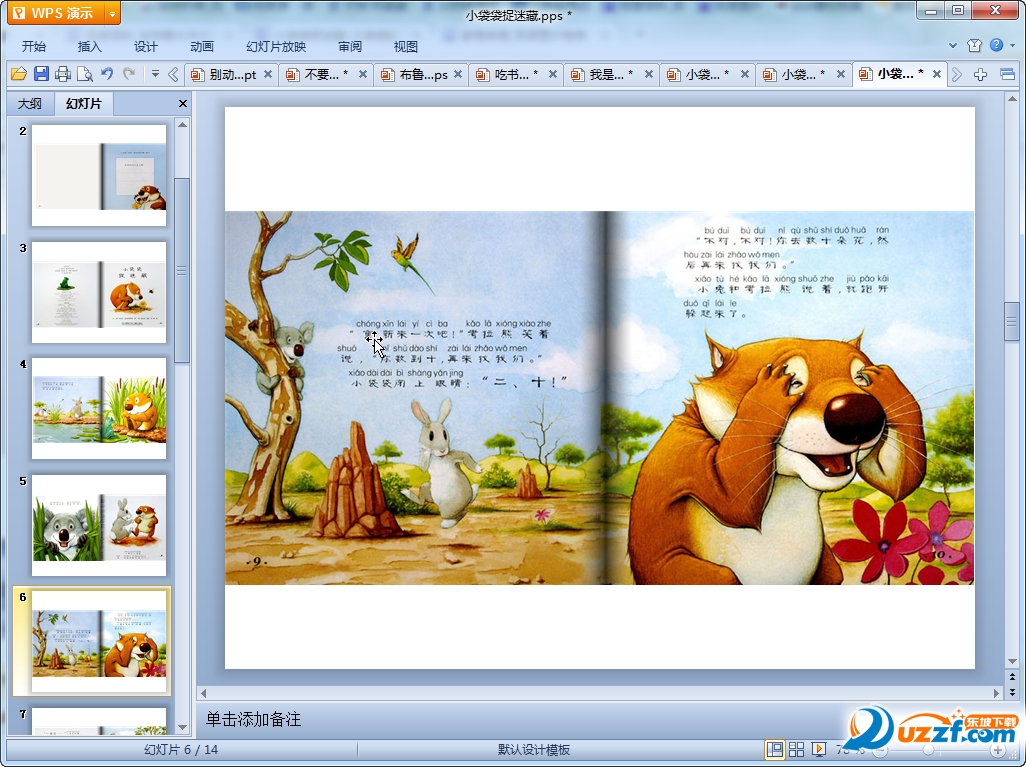Switch to the 大纲 outline tab
The height and width of the screenshot is (767, 1026).
[29, 103]
